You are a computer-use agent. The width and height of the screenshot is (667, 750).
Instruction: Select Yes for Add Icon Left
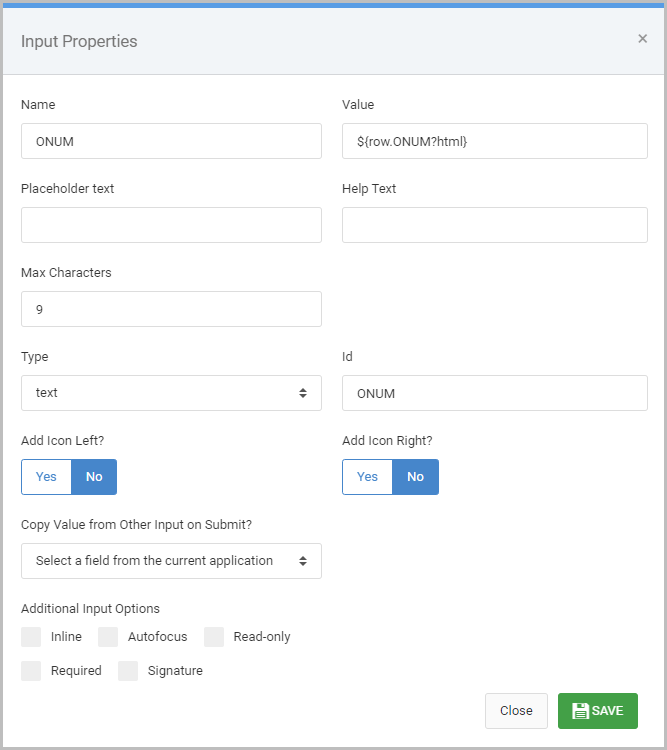pyautogui.click(x=46, y=477)
